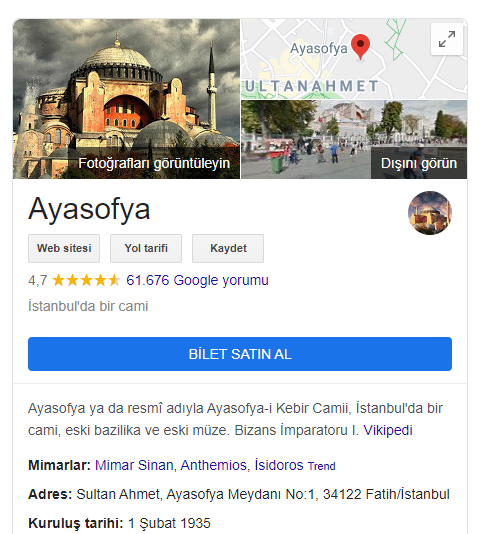Open the 61.676 Google yorumu reviews

click(197, 280)
